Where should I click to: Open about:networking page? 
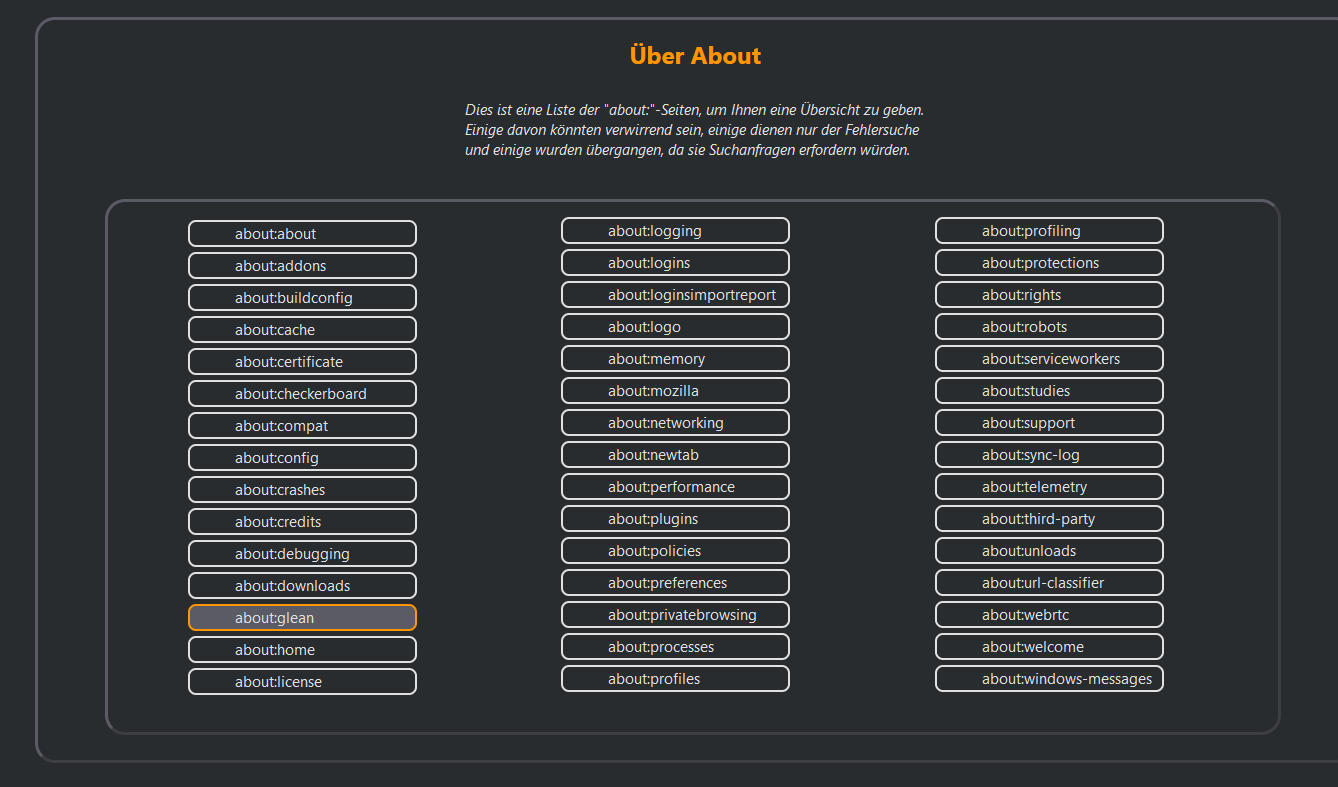pyautogui.click(x=675, y=423)
